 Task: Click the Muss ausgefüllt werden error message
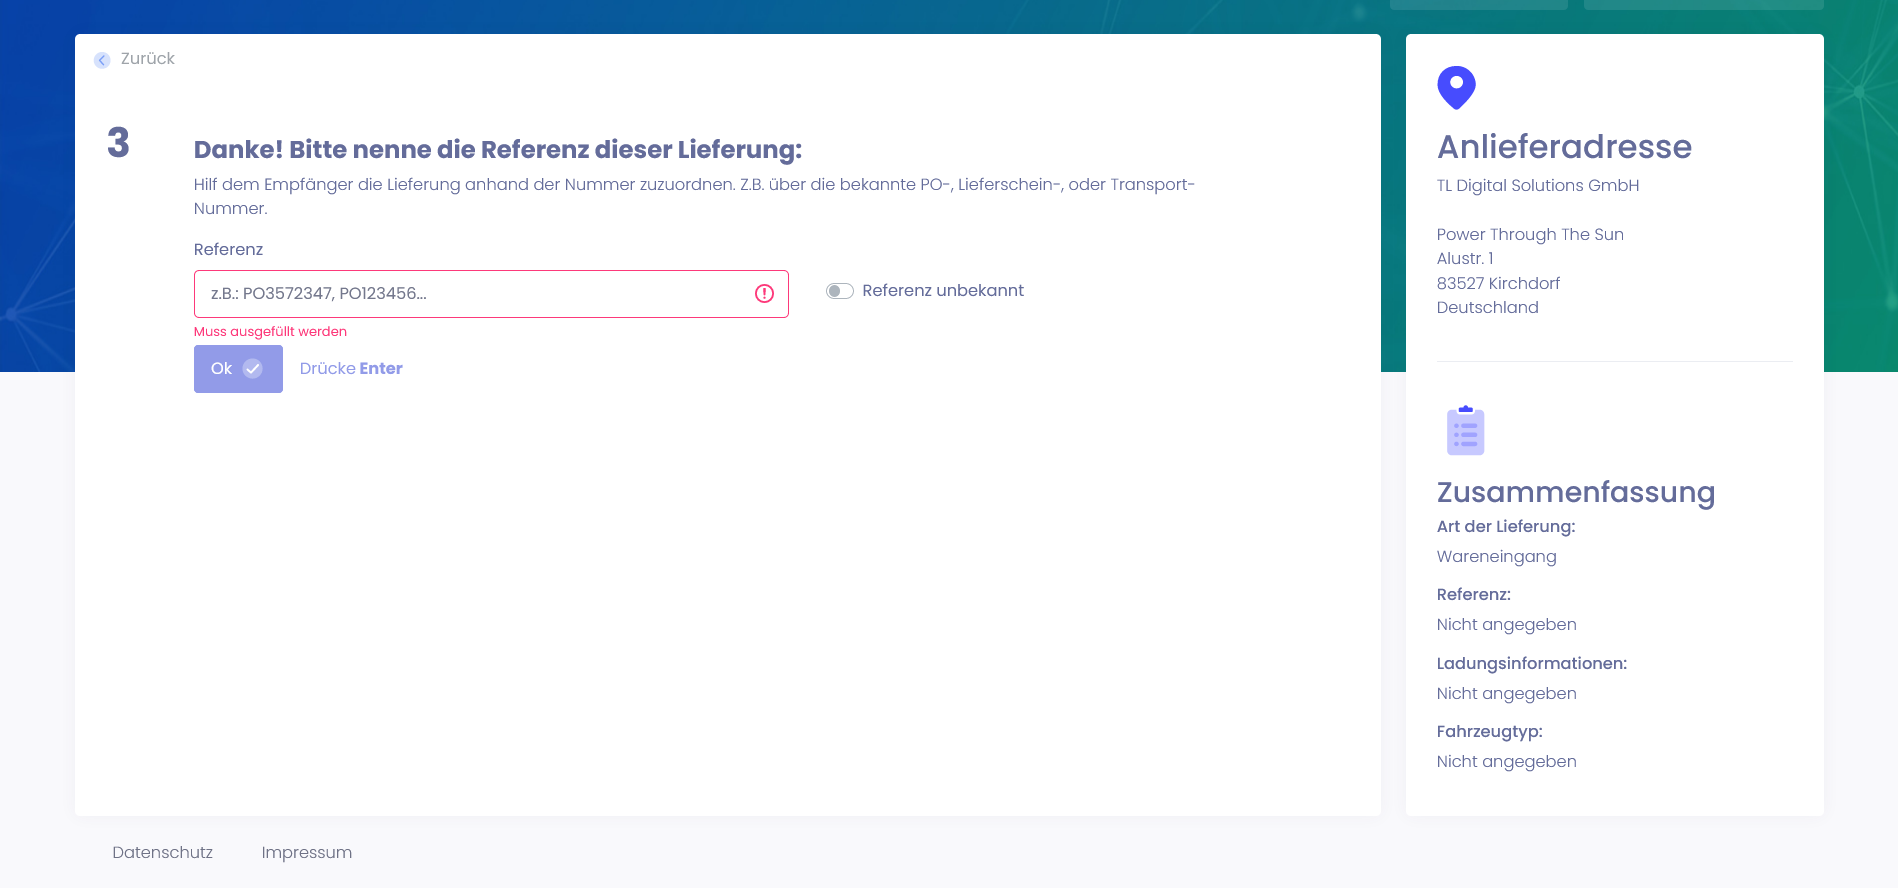(x=270, y=332)
